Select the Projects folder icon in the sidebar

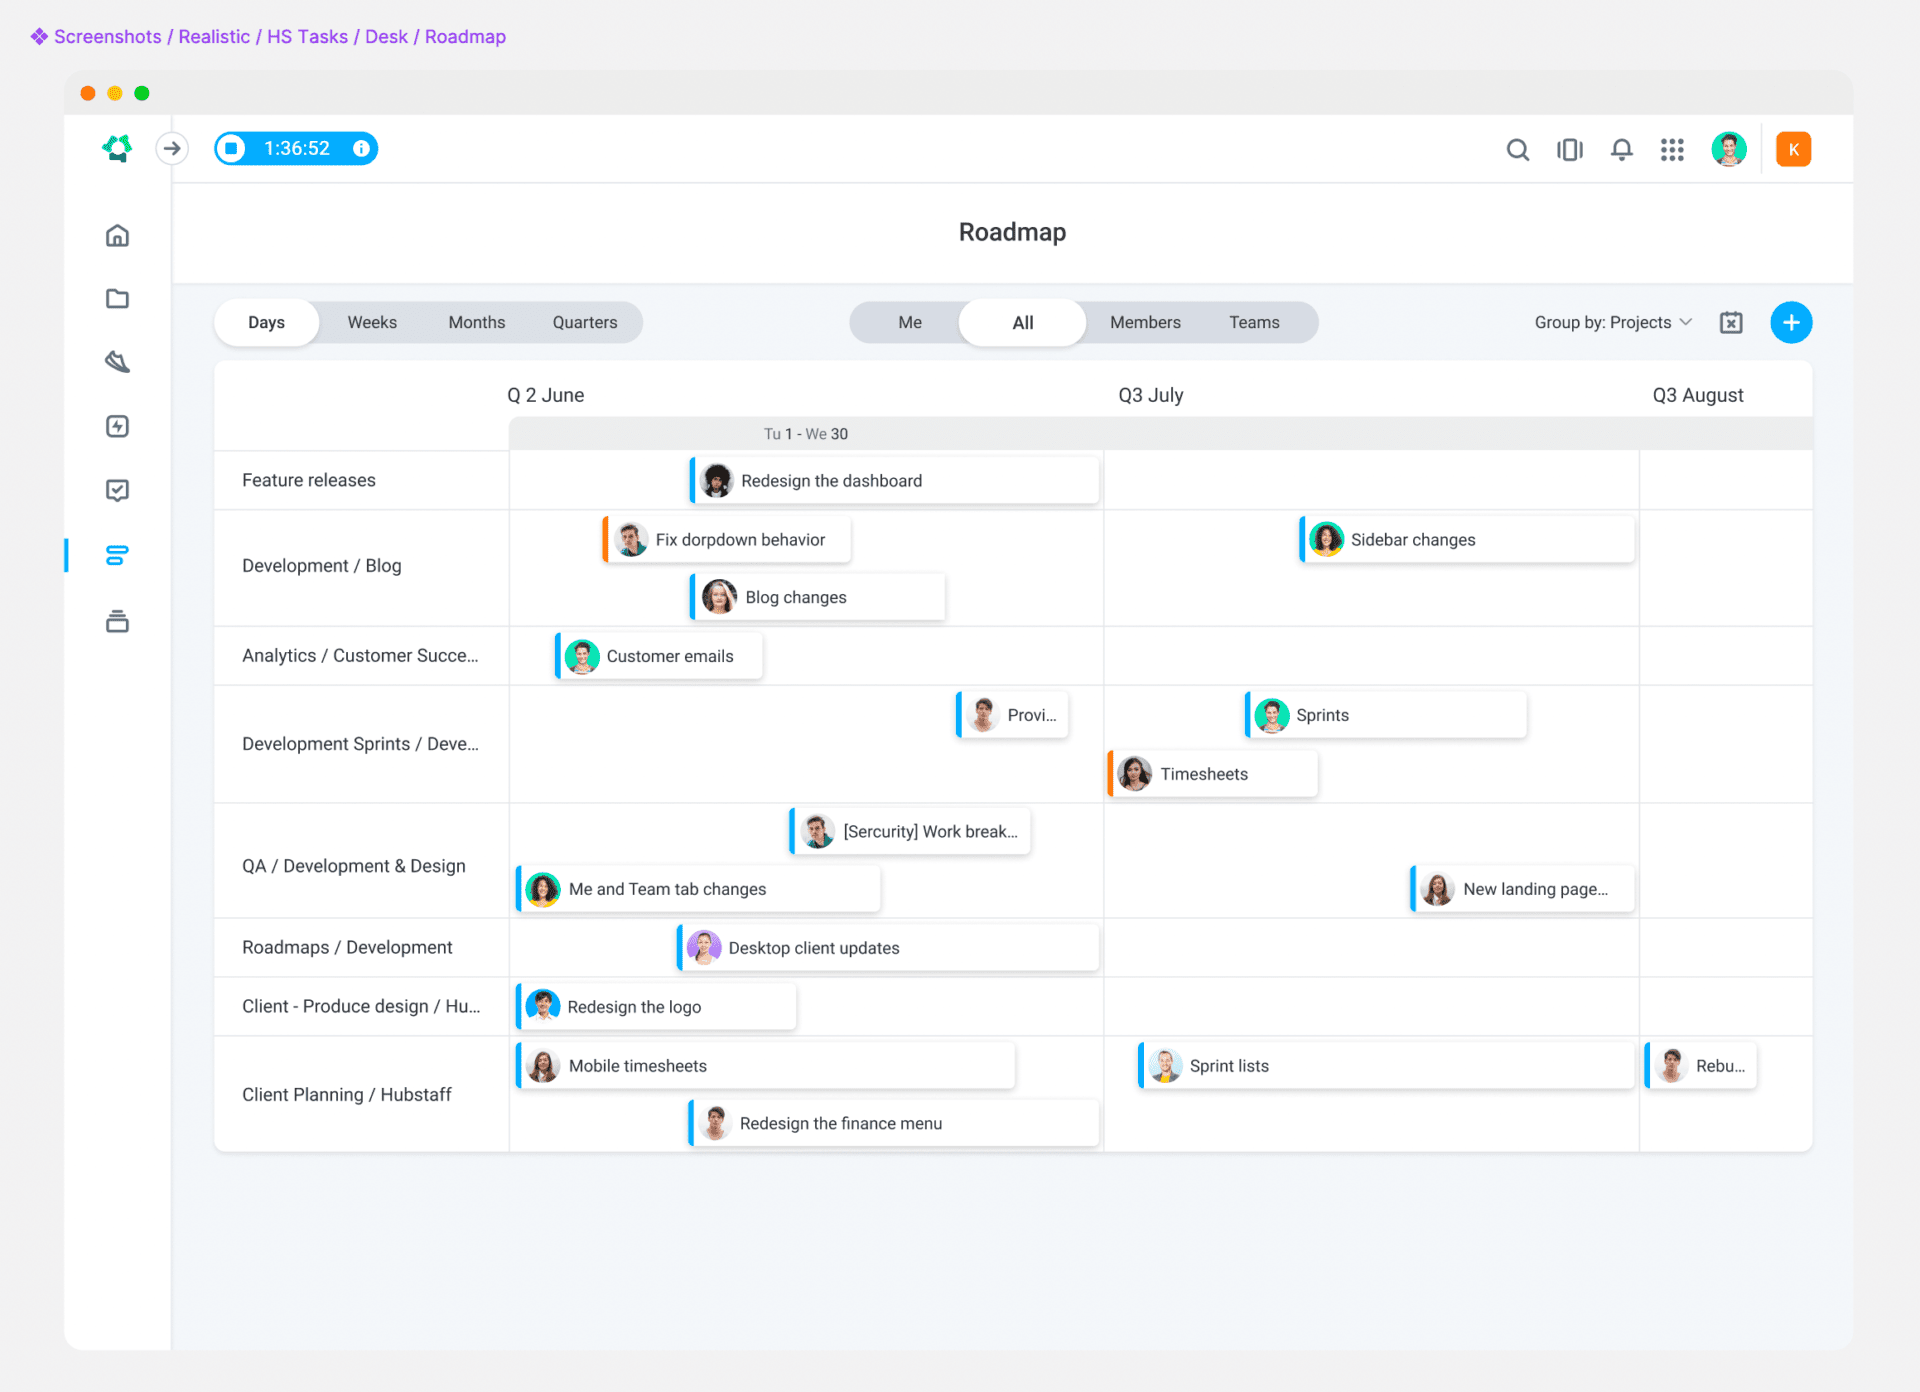tap(117, 298)
